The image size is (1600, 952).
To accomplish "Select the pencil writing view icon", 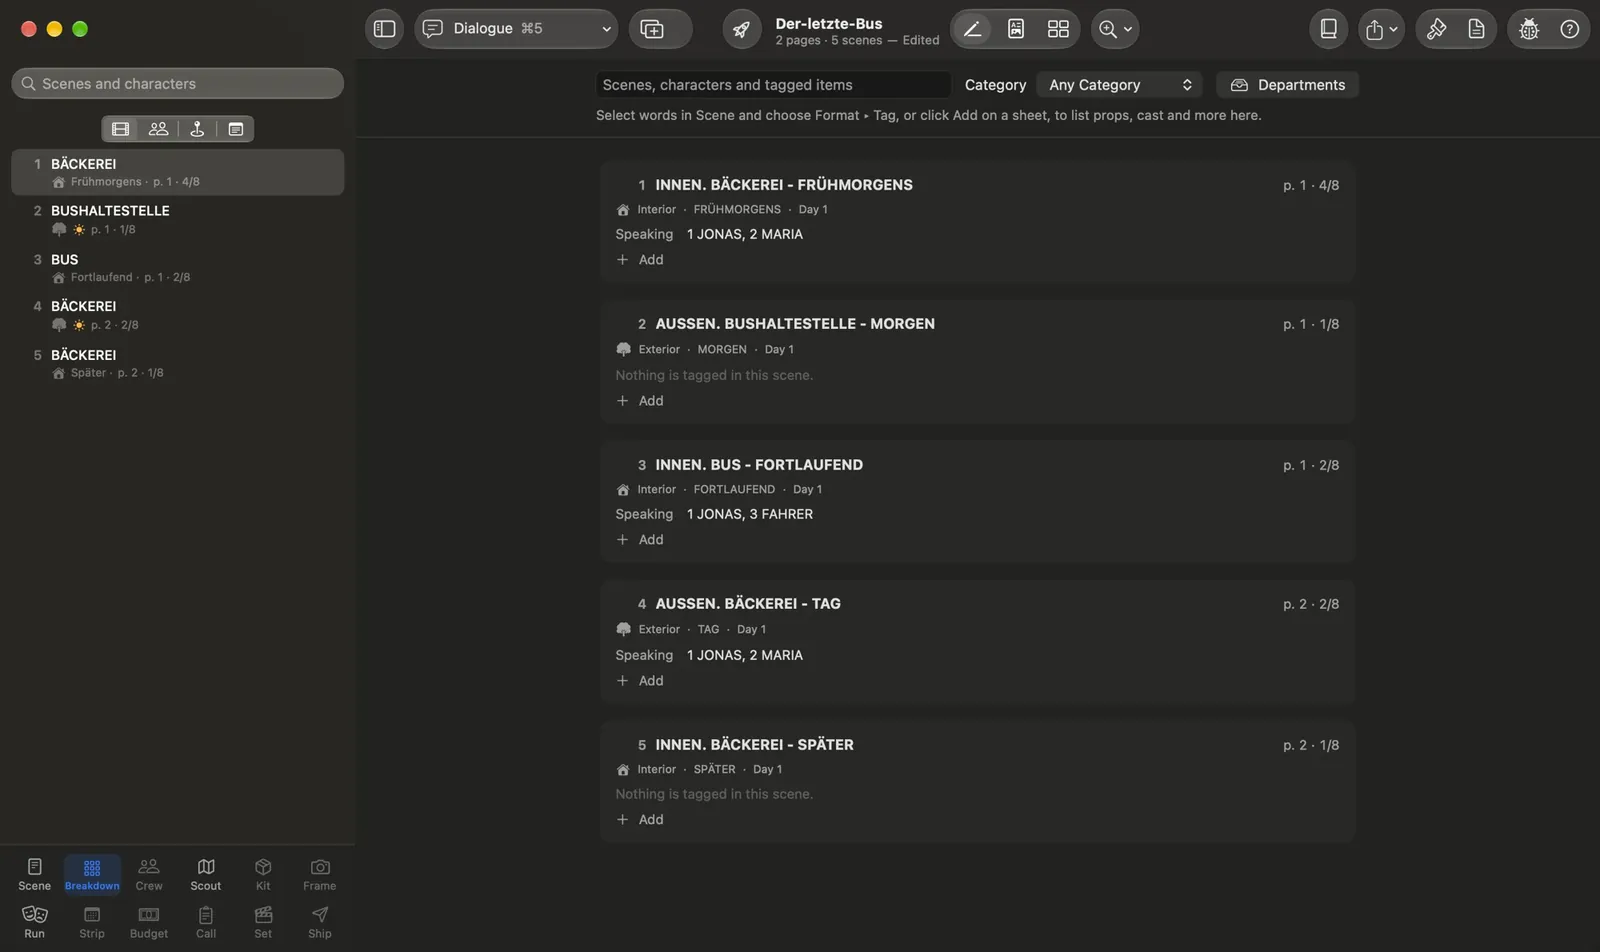I will pyautogui.click(x=972, y=29).
